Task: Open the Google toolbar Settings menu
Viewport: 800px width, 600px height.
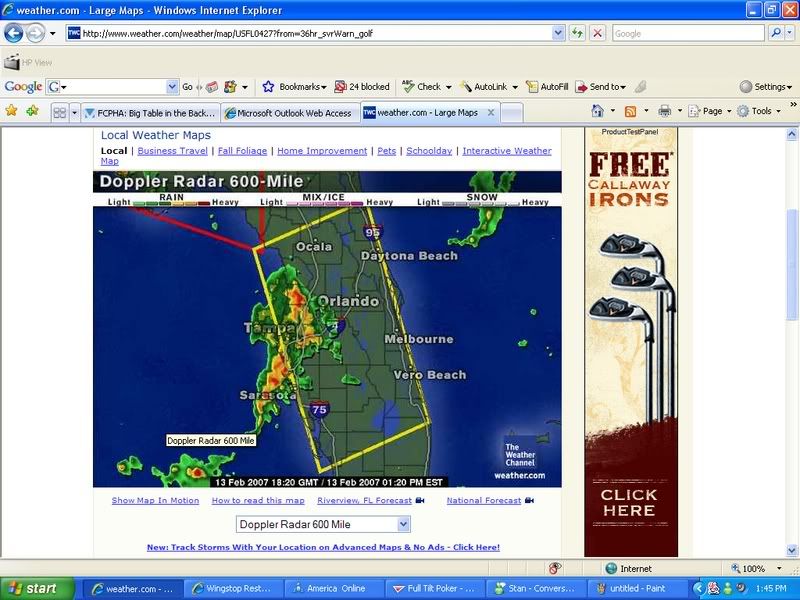Action: (766, 87)
